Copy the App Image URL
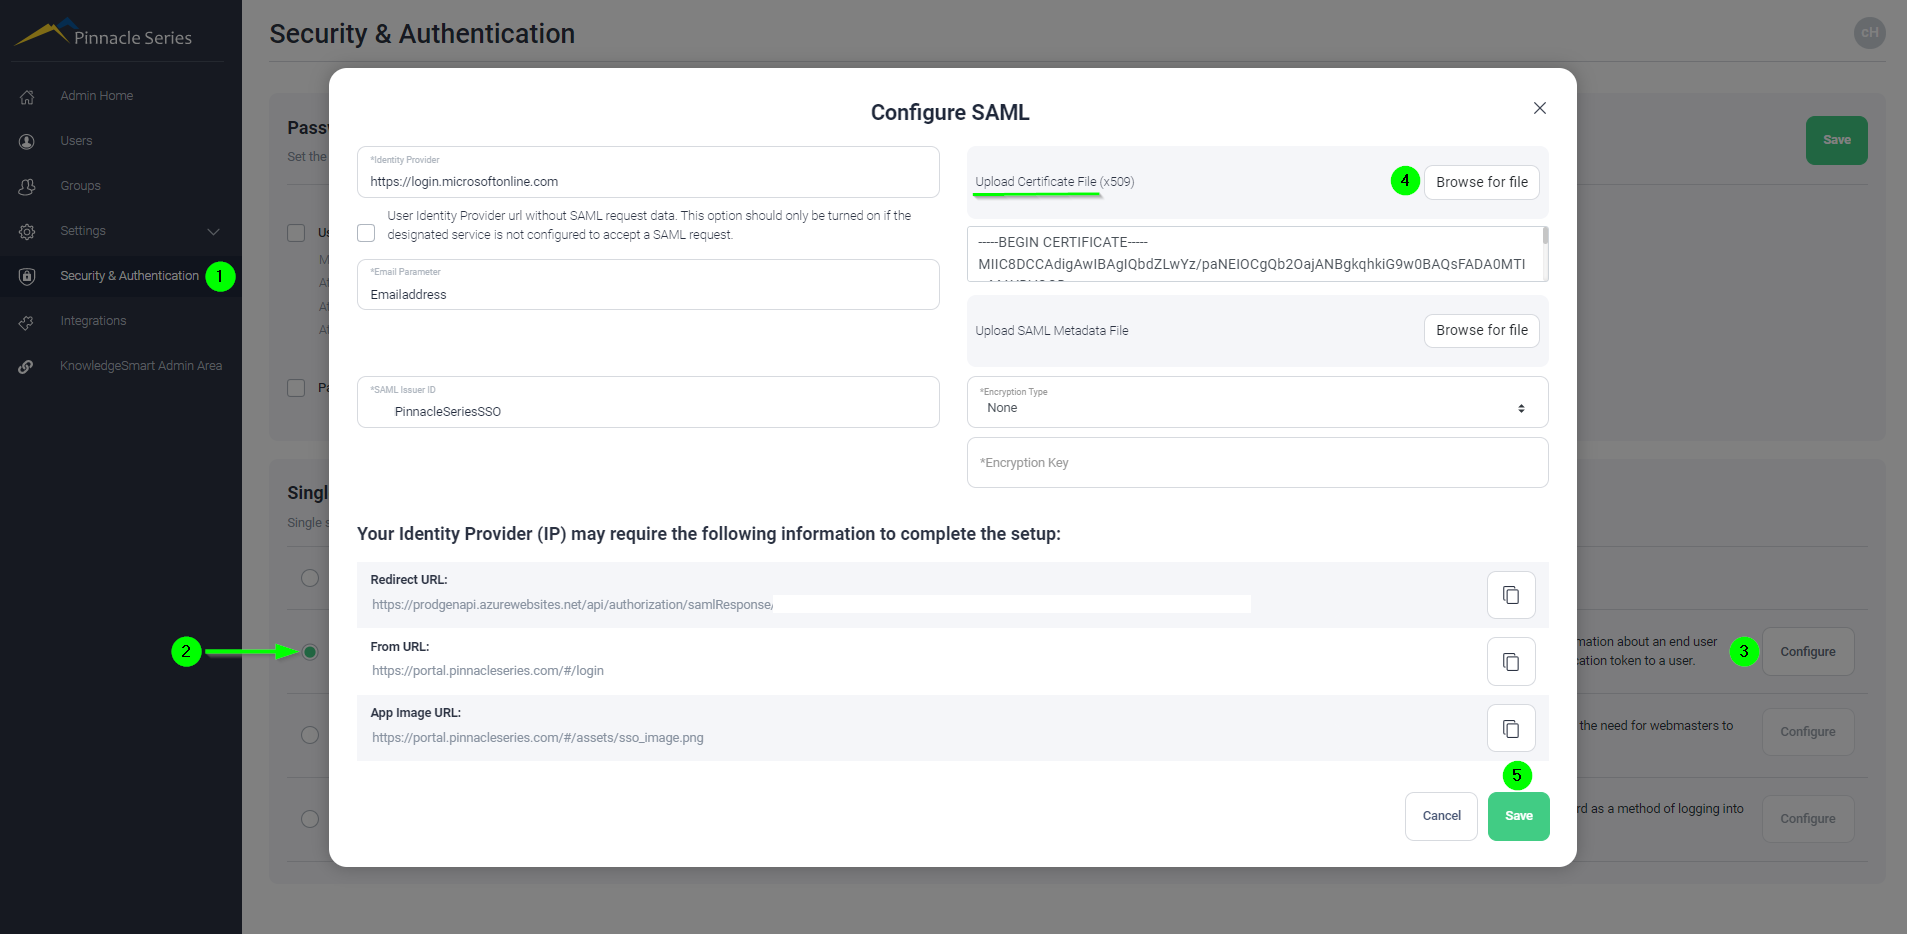Screen dimensions: 1907x934 1511,728
